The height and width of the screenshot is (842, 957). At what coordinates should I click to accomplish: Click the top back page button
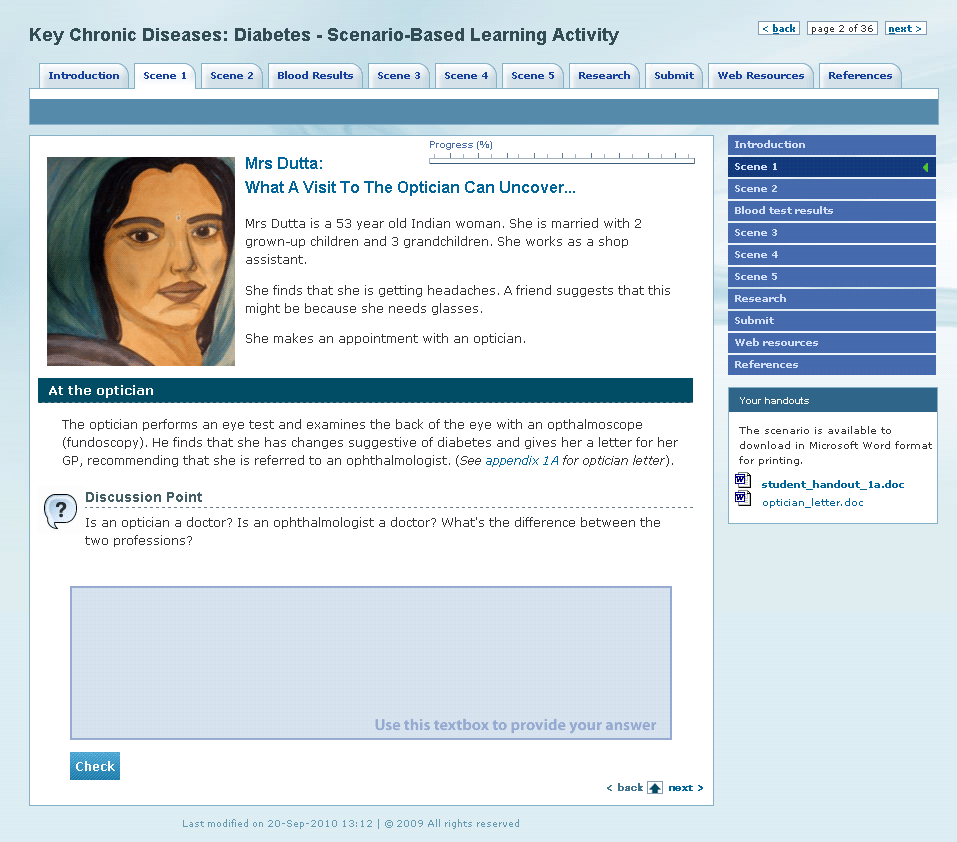pos(779,29)
